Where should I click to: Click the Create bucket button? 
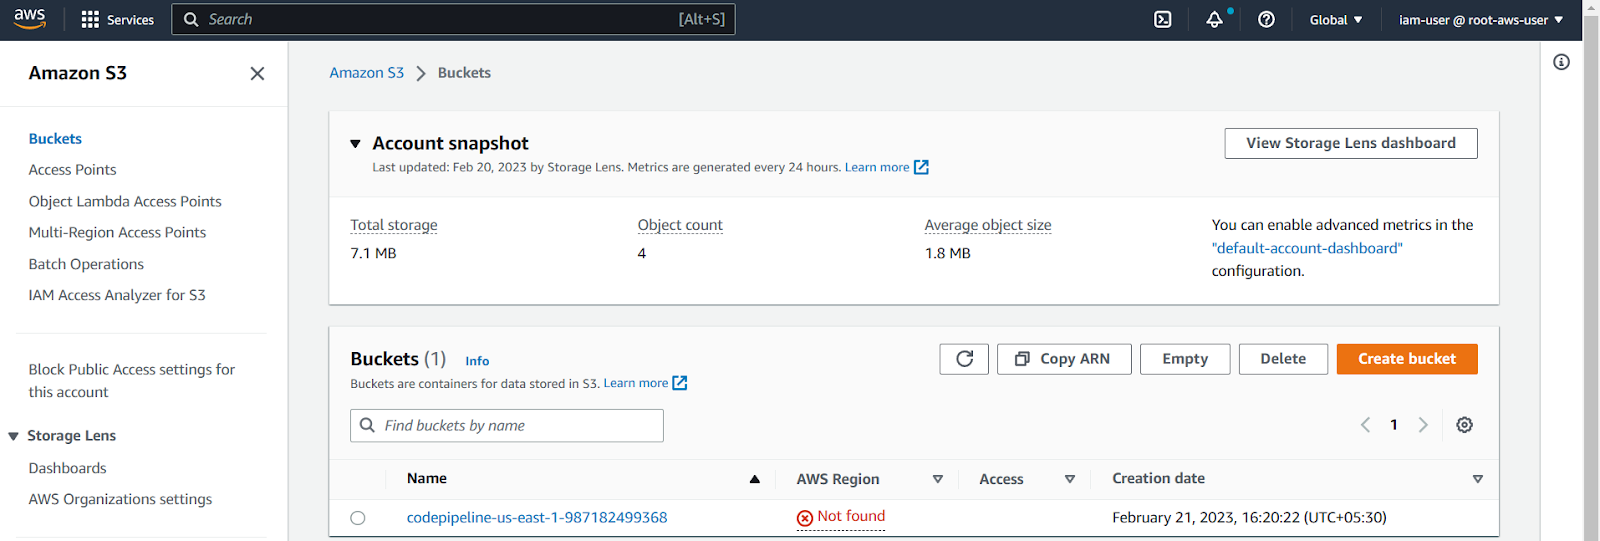(x=1407, y=359)
